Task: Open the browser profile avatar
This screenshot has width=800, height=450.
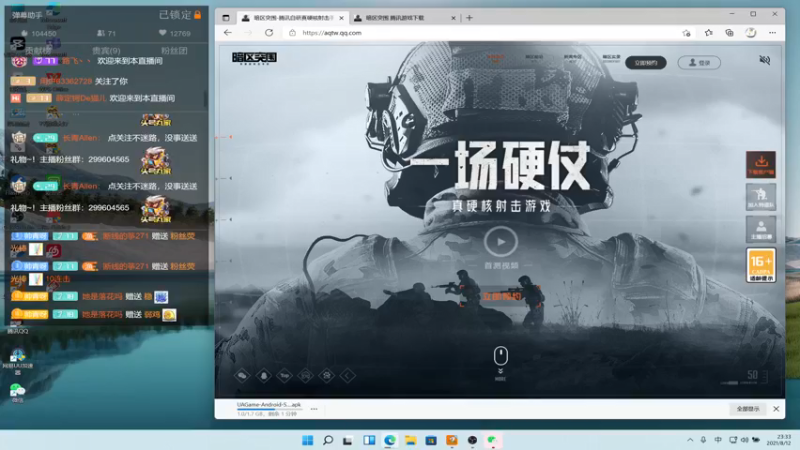Action: (751, 33)
